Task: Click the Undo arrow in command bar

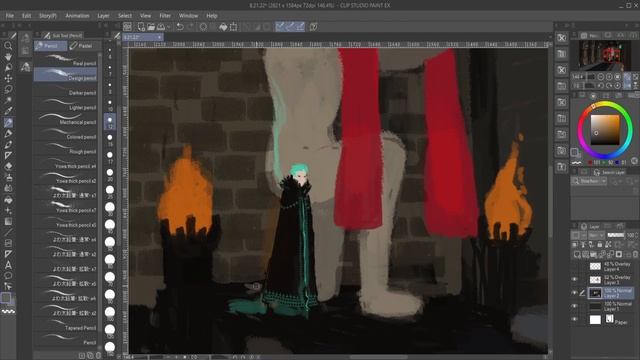Action: (x=180, y=27)
